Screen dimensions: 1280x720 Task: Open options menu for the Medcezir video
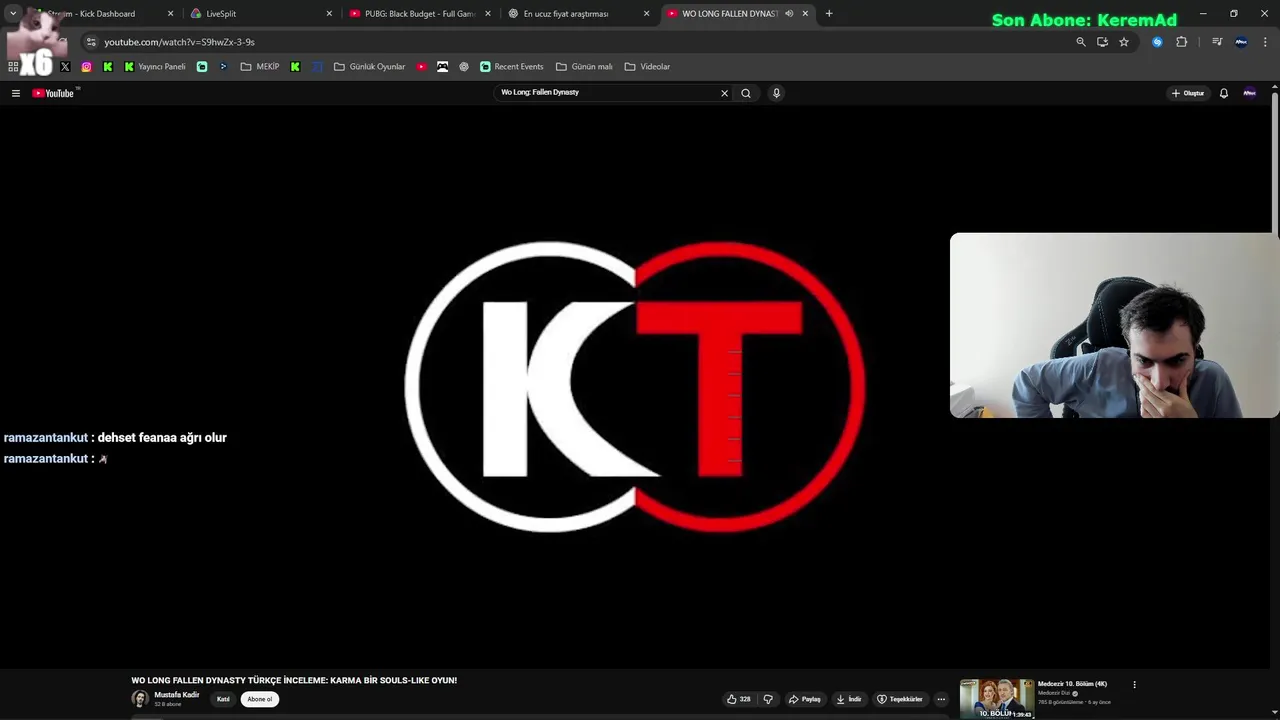1134,685
